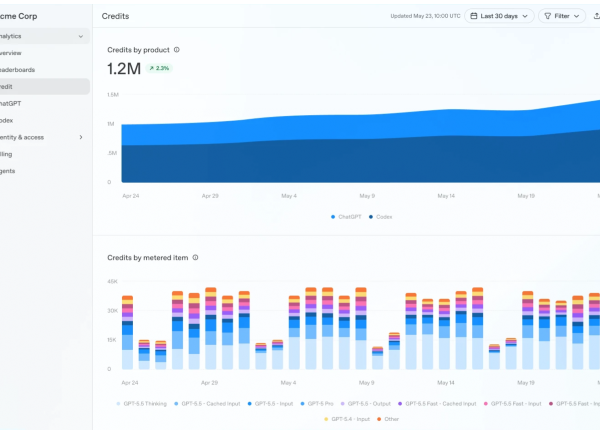
Task: Click the May 14 label under area chart
Action: pyautogui.click(x=446, y=196)
